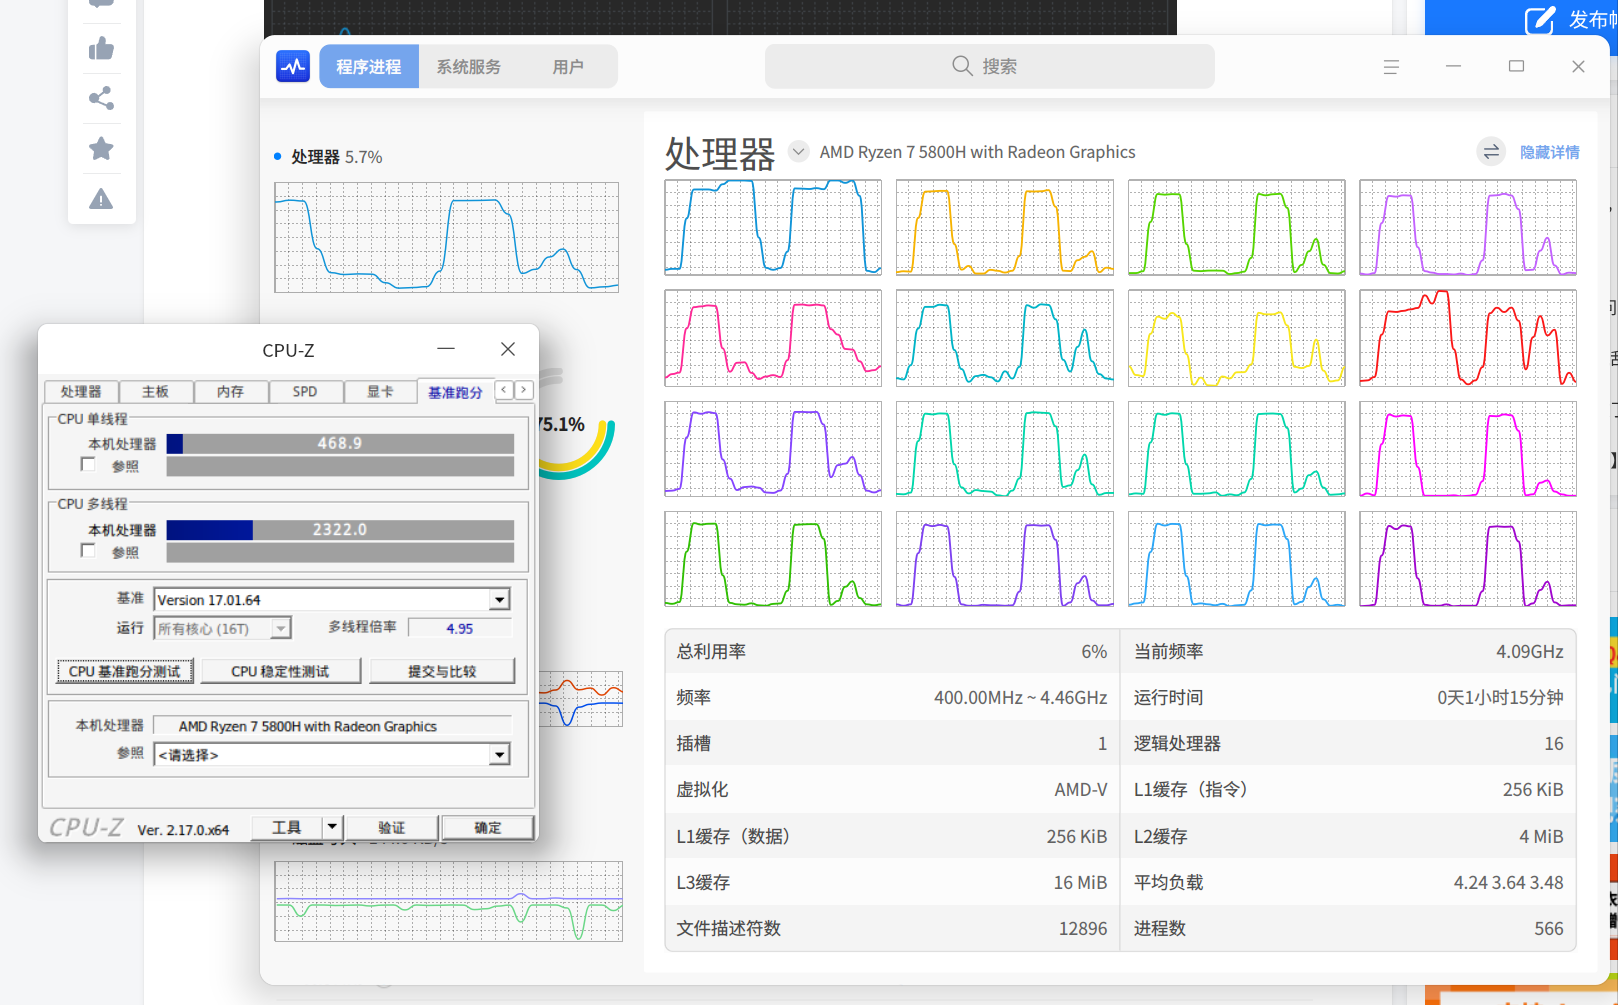Click the share icon in left sidebar
Viewport: 1618px width, 1005px height.
(101, 98)
